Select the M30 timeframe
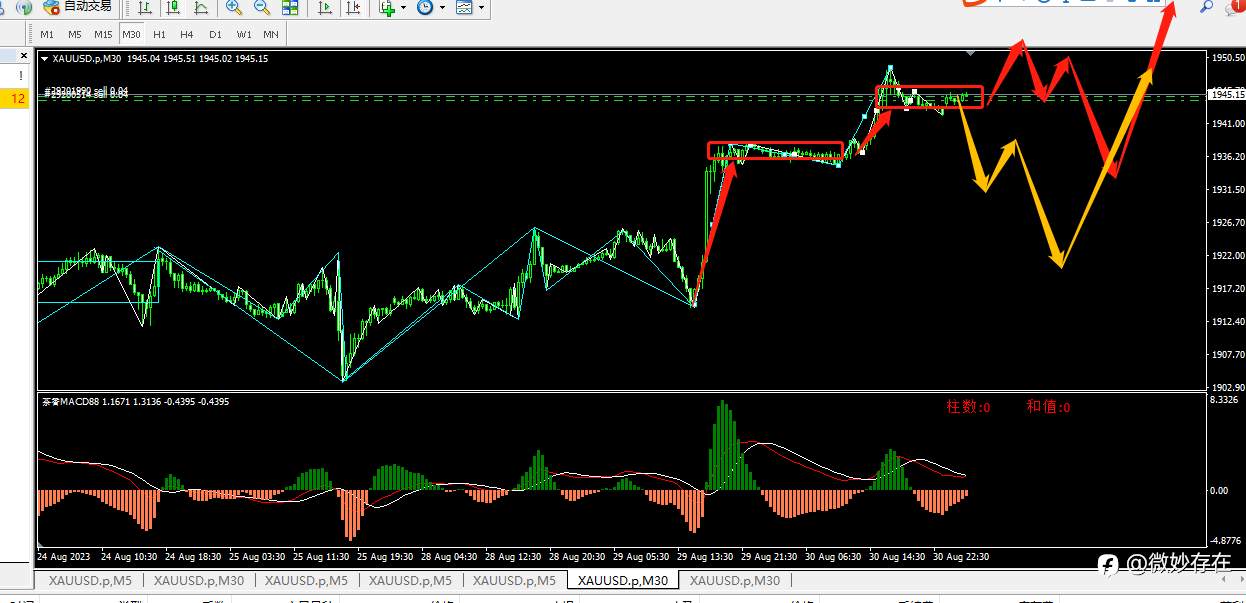This screenshot has width=1246, height=603. tap(131, 34)
